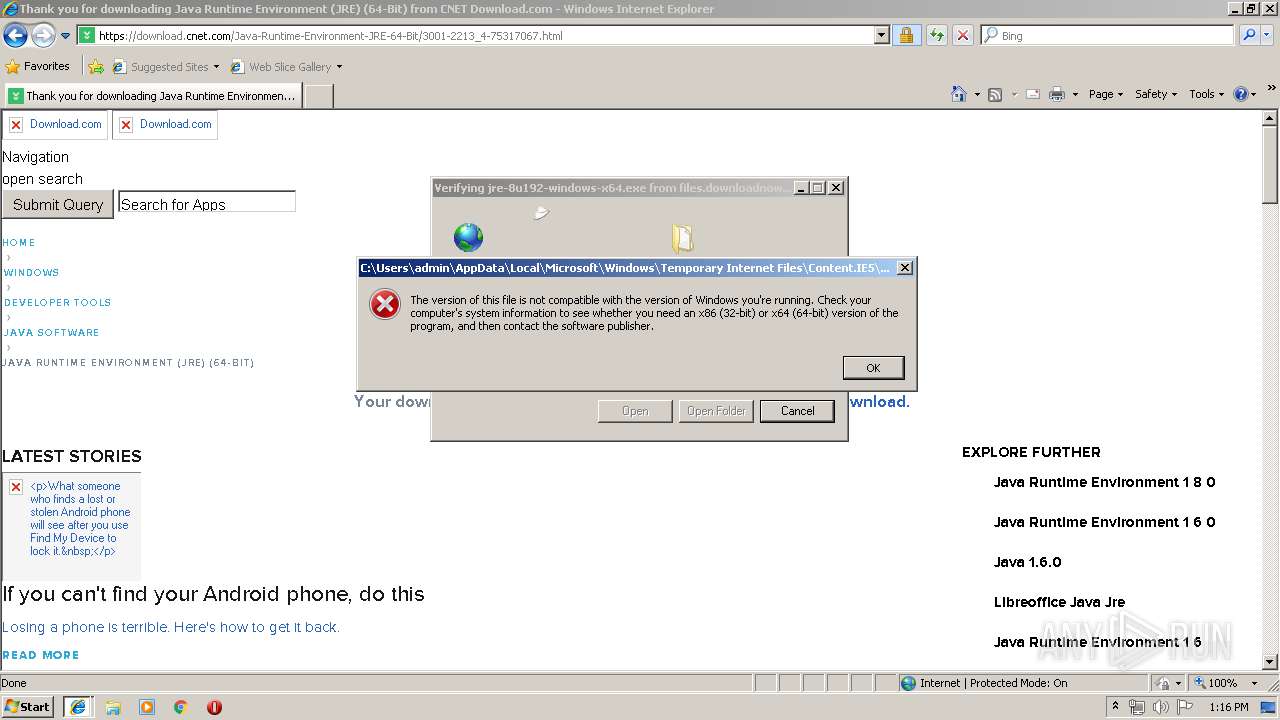1280x720 pixels.
Task: Stop loading with the red X icon
Action: pos(962,36)
